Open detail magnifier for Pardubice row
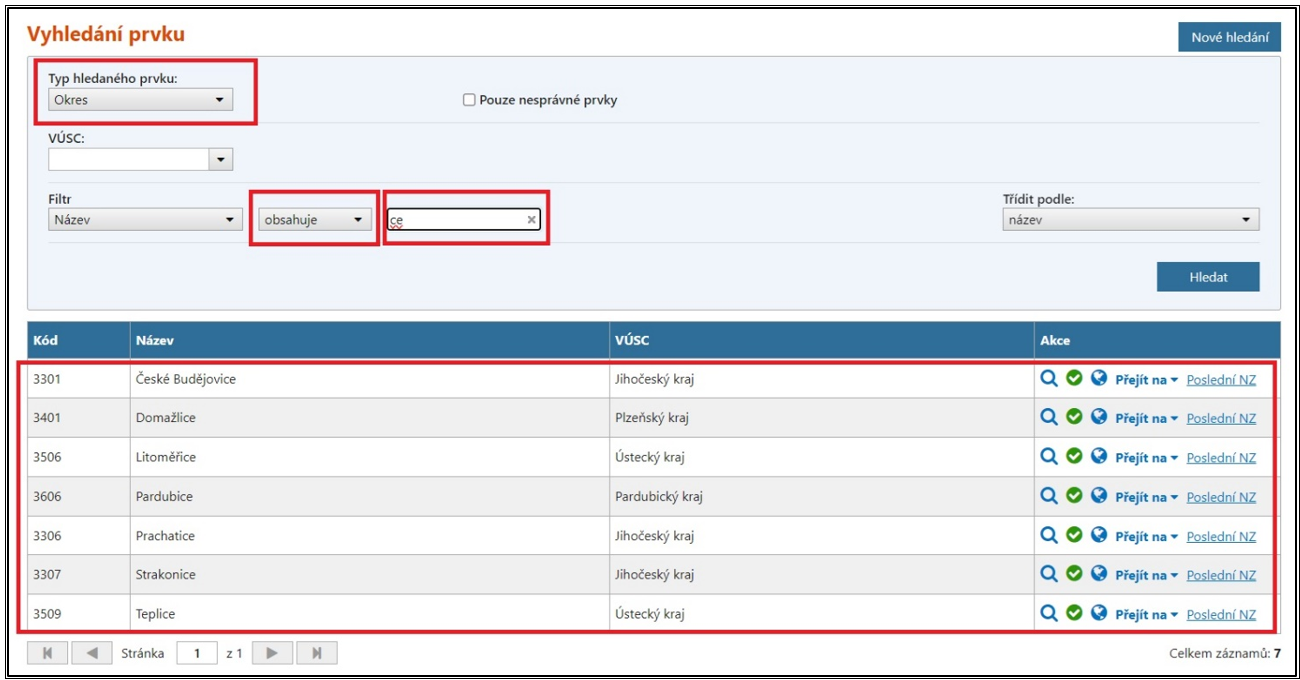The width and height of the screenshot is (1300, 680). pyautogui.click(x=1048, y=495)
